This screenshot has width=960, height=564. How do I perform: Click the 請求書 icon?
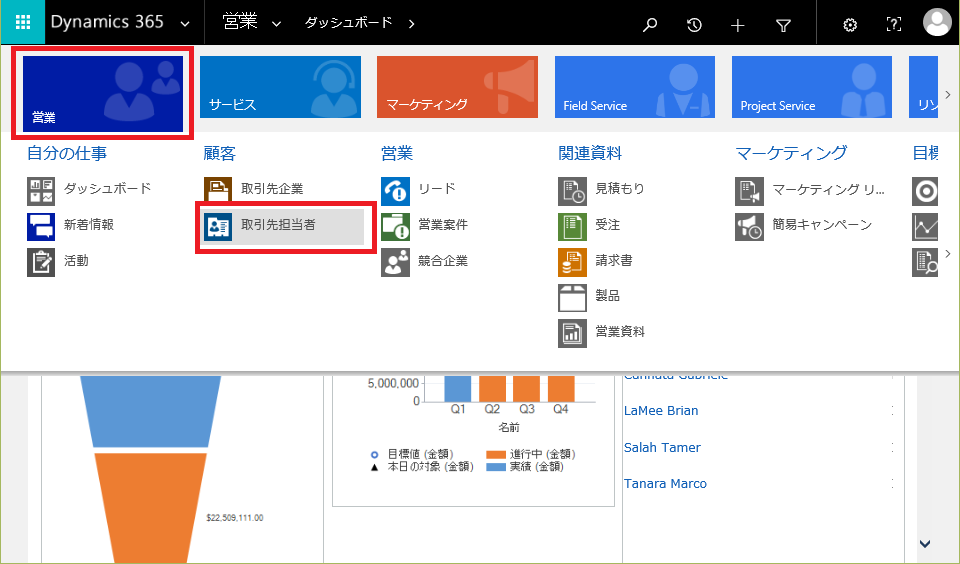click(572, 262)
